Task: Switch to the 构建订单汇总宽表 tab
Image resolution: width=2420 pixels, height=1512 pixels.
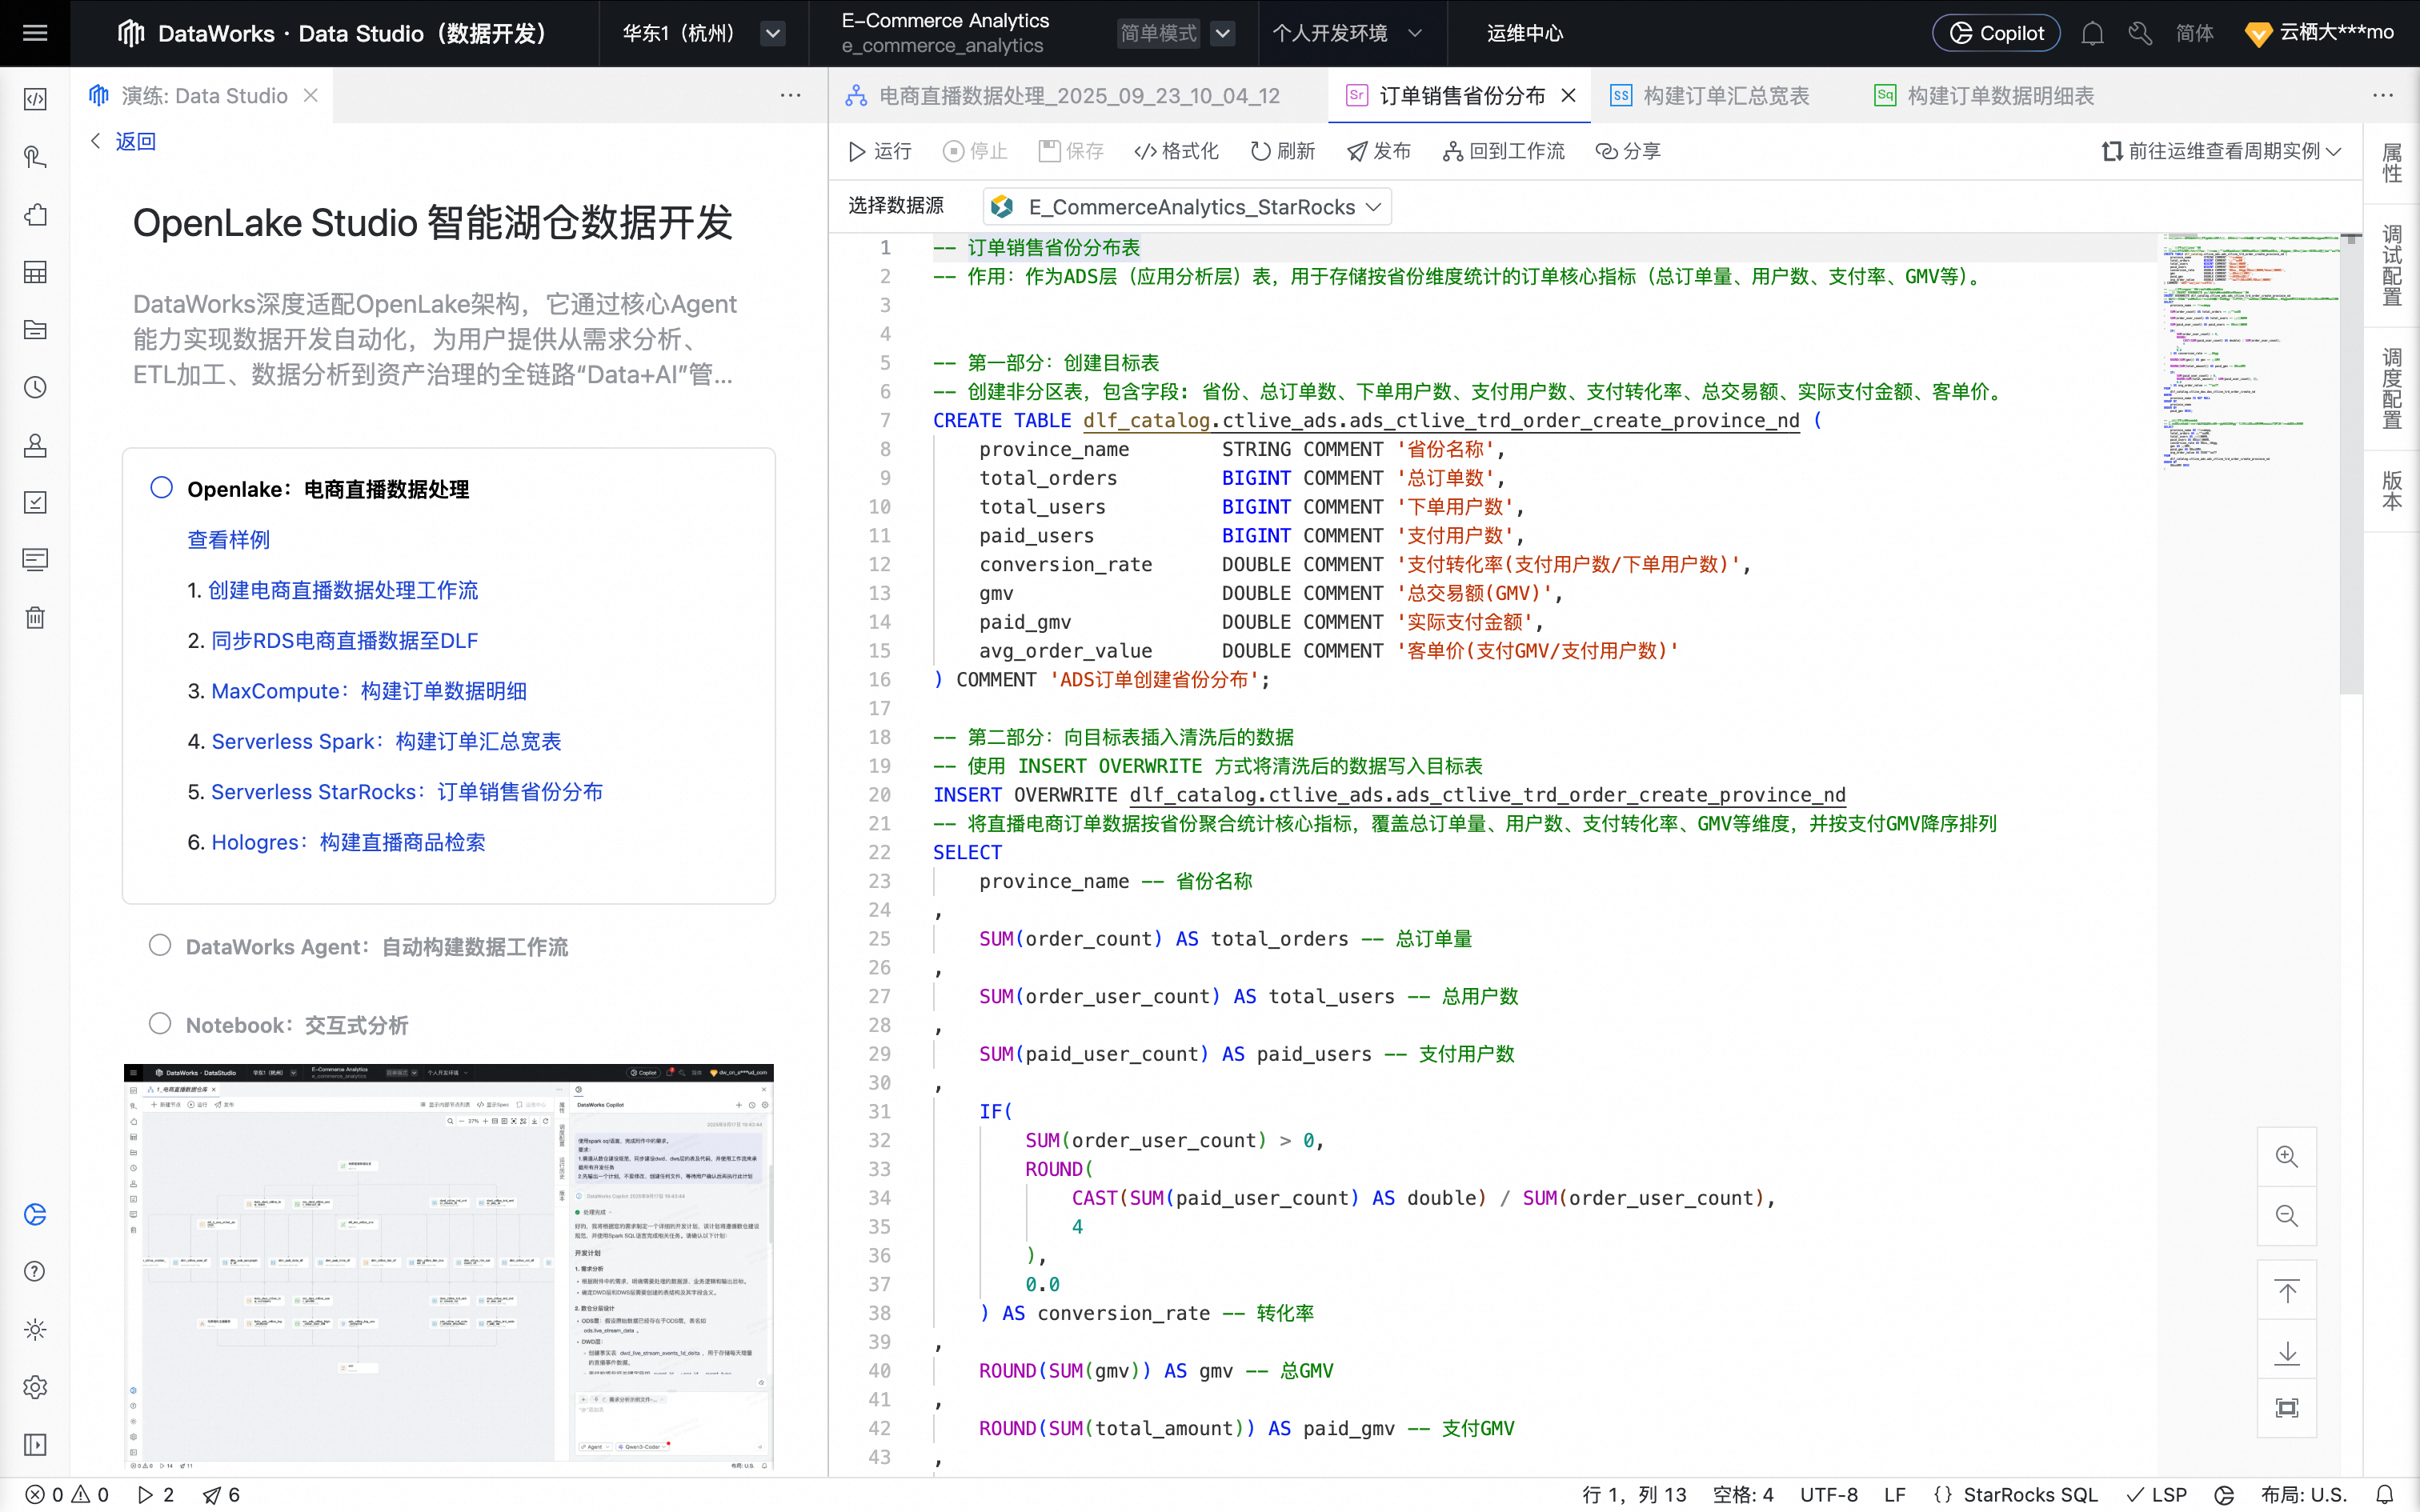Action: coord(1725,96)
